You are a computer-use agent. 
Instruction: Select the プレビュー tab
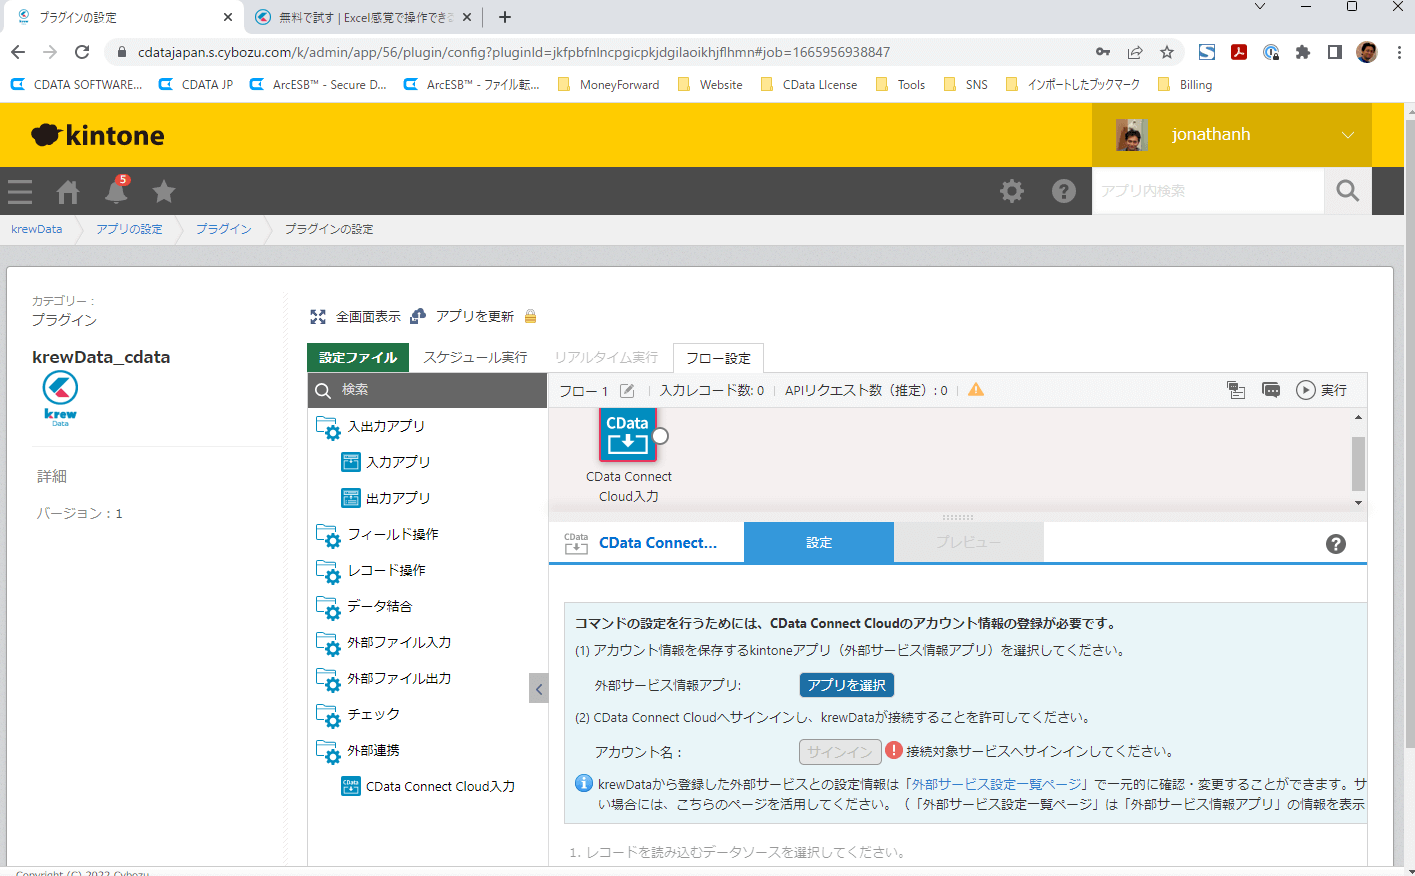(x=968, y=542)
